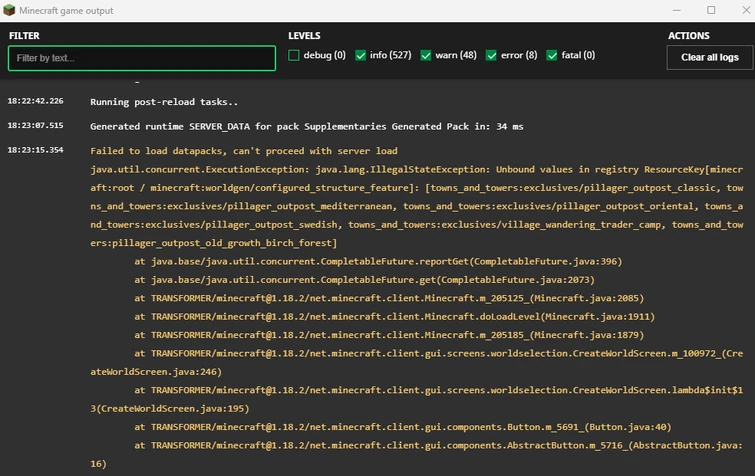This screenshot has height=476, width=755.
Task: Focus the Filter by text field
Action: point(142,58)
